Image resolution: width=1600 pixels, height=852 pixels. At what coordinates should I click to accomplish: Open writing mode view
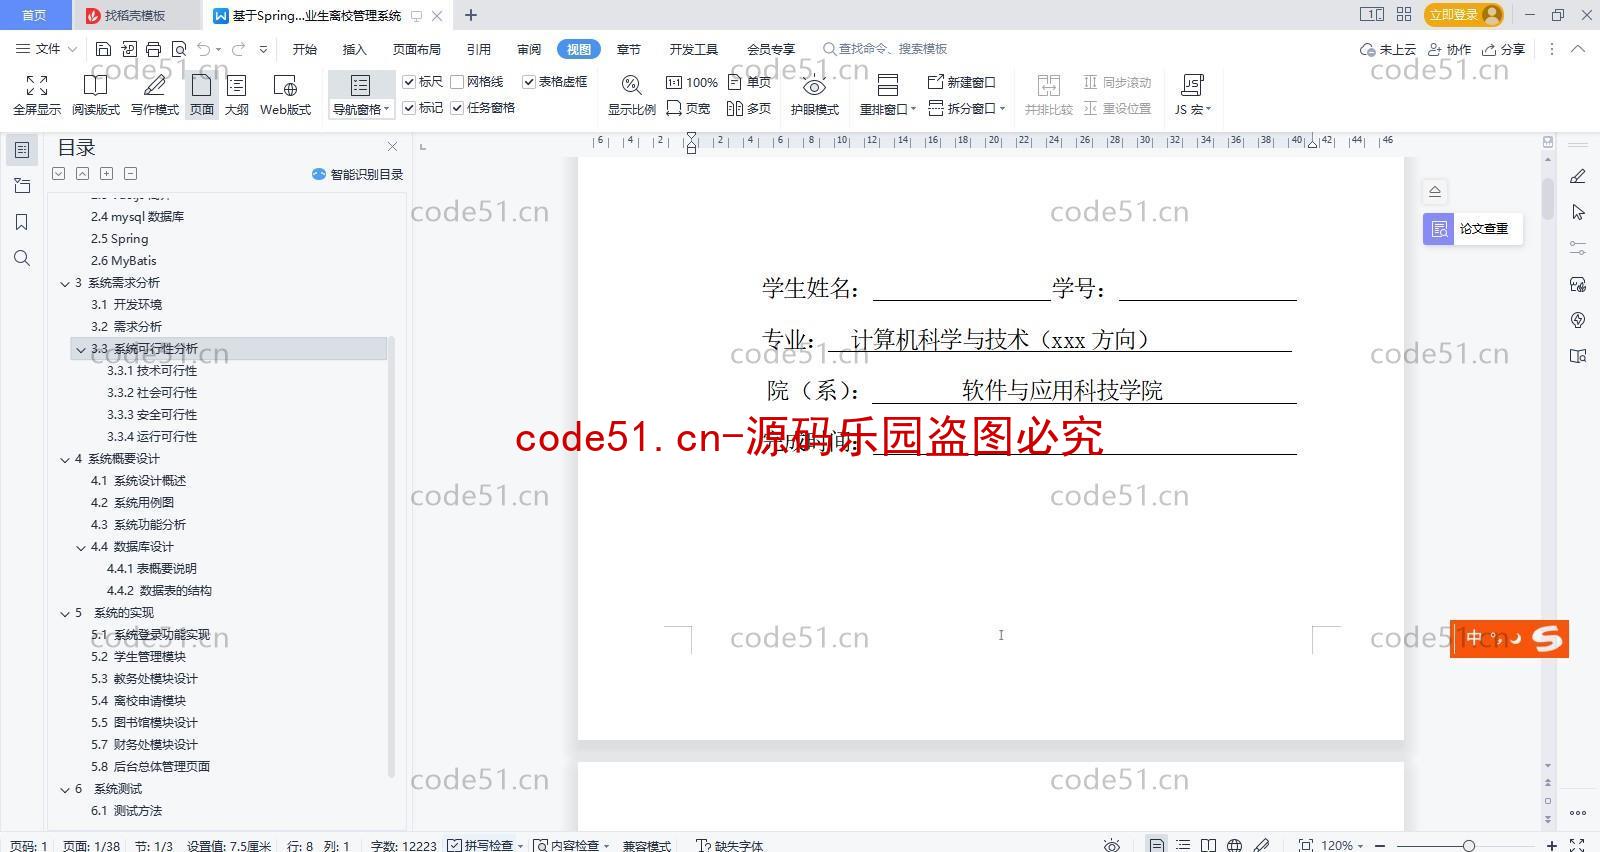(155, 95)
